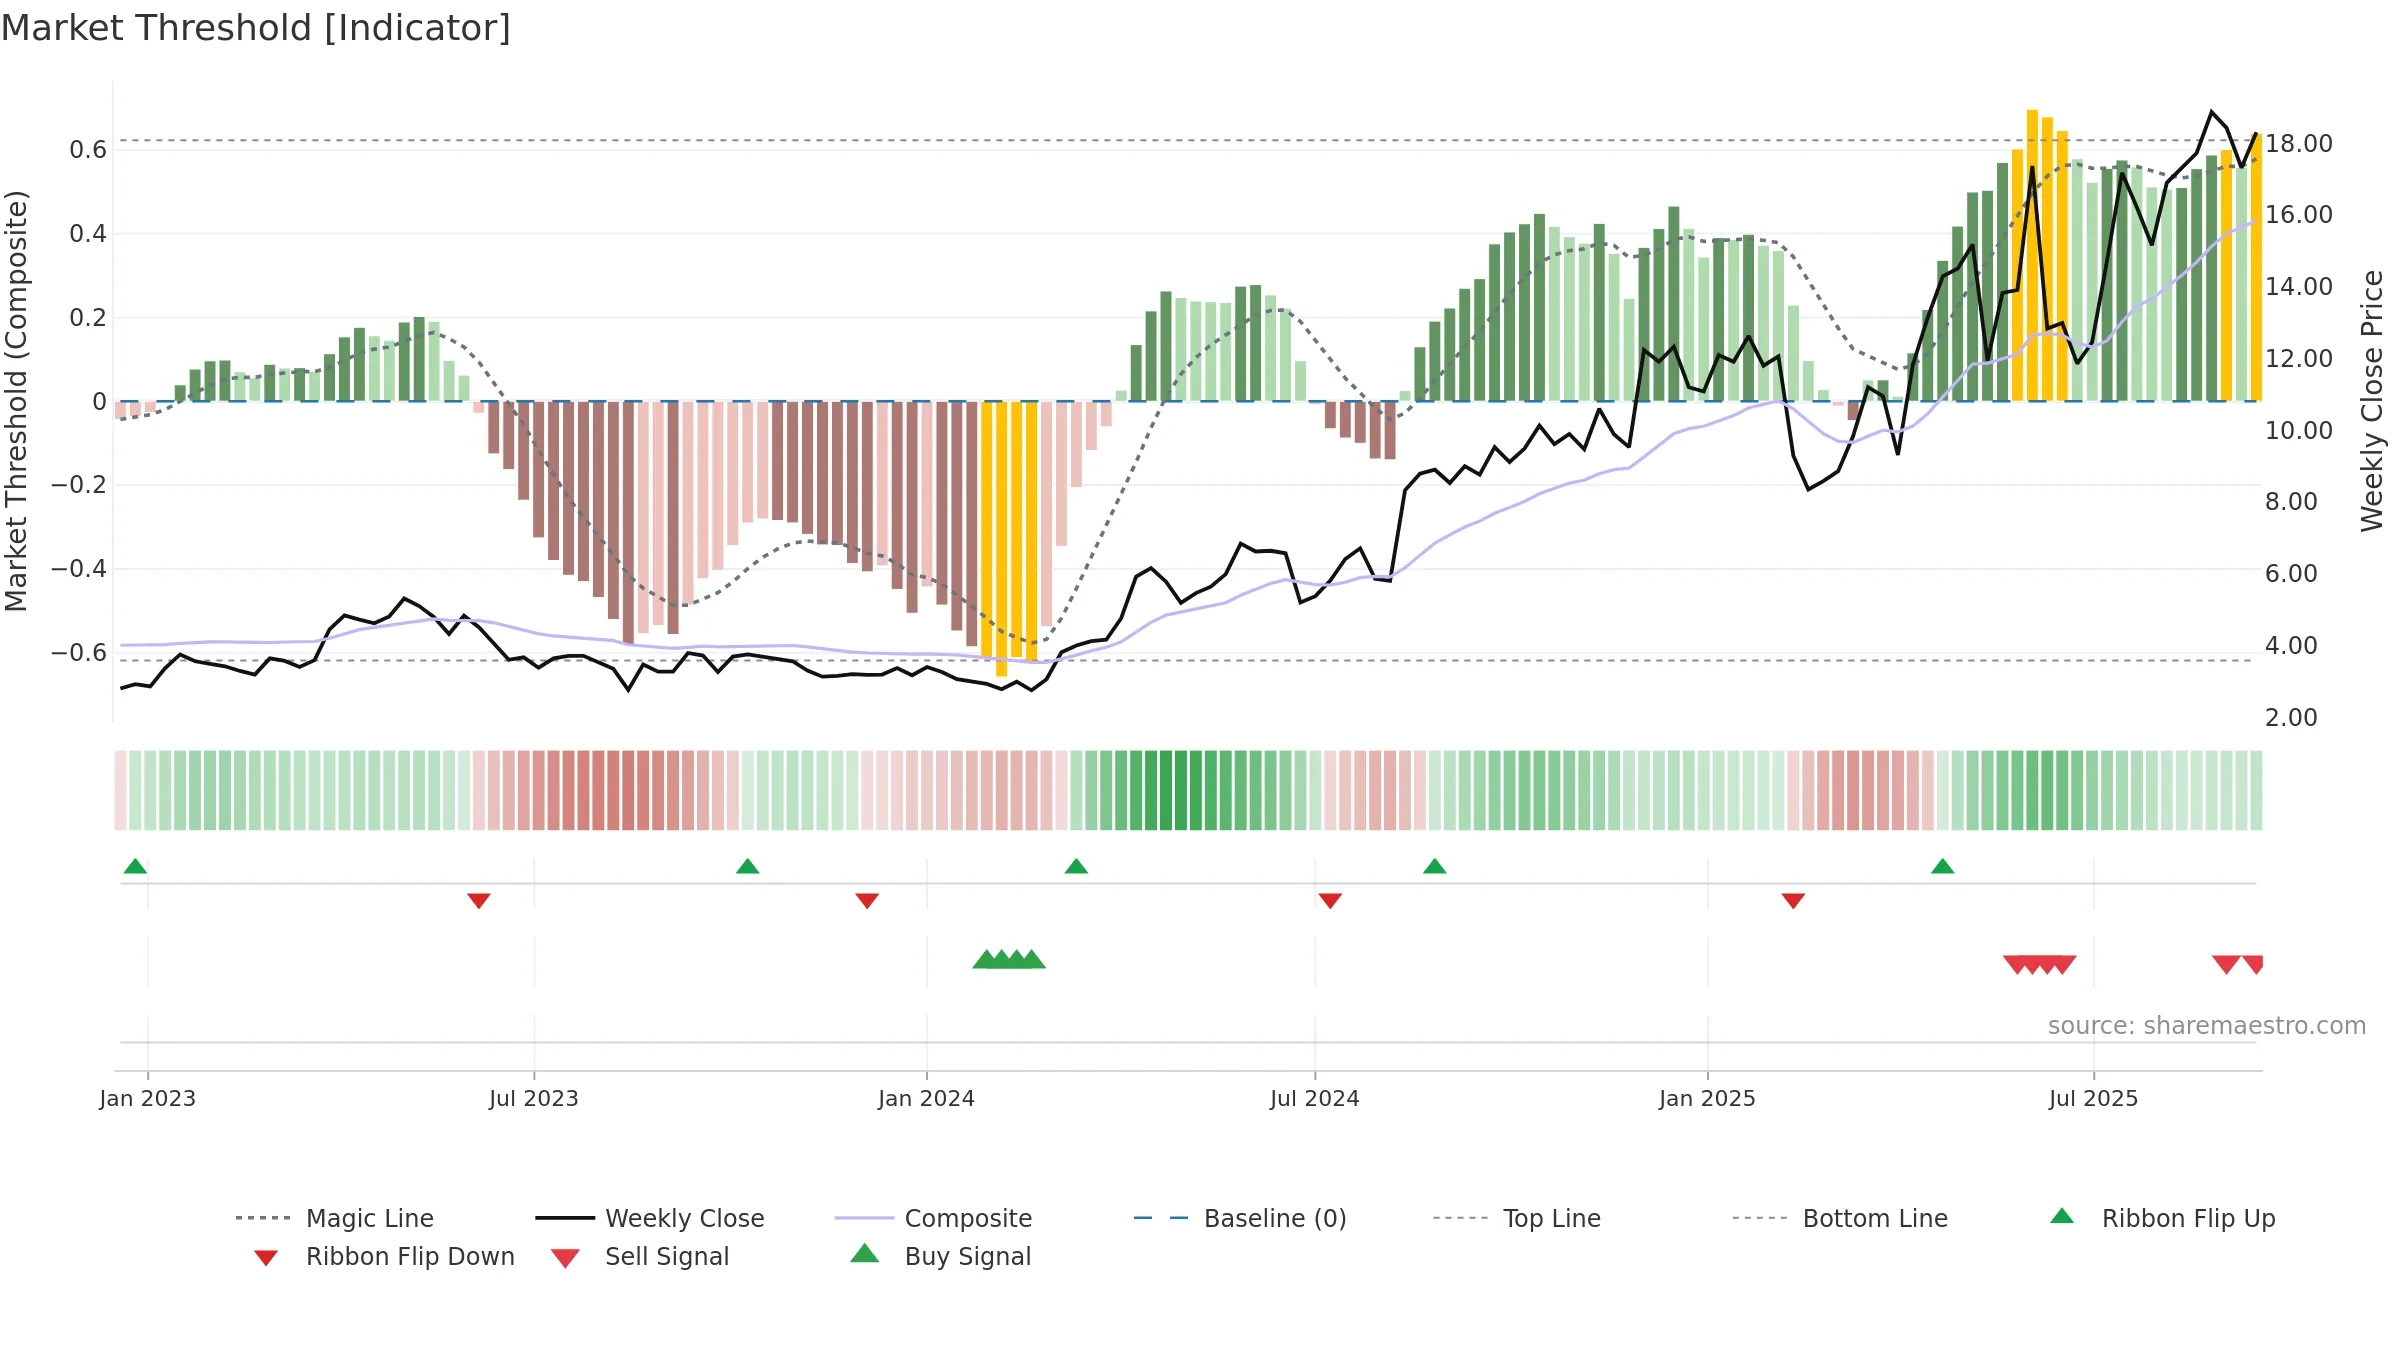Click the ribbon flip down marker just after Jul 2024
This screenshot has height=1350, width=2400.
click(x=1330, y=901)
